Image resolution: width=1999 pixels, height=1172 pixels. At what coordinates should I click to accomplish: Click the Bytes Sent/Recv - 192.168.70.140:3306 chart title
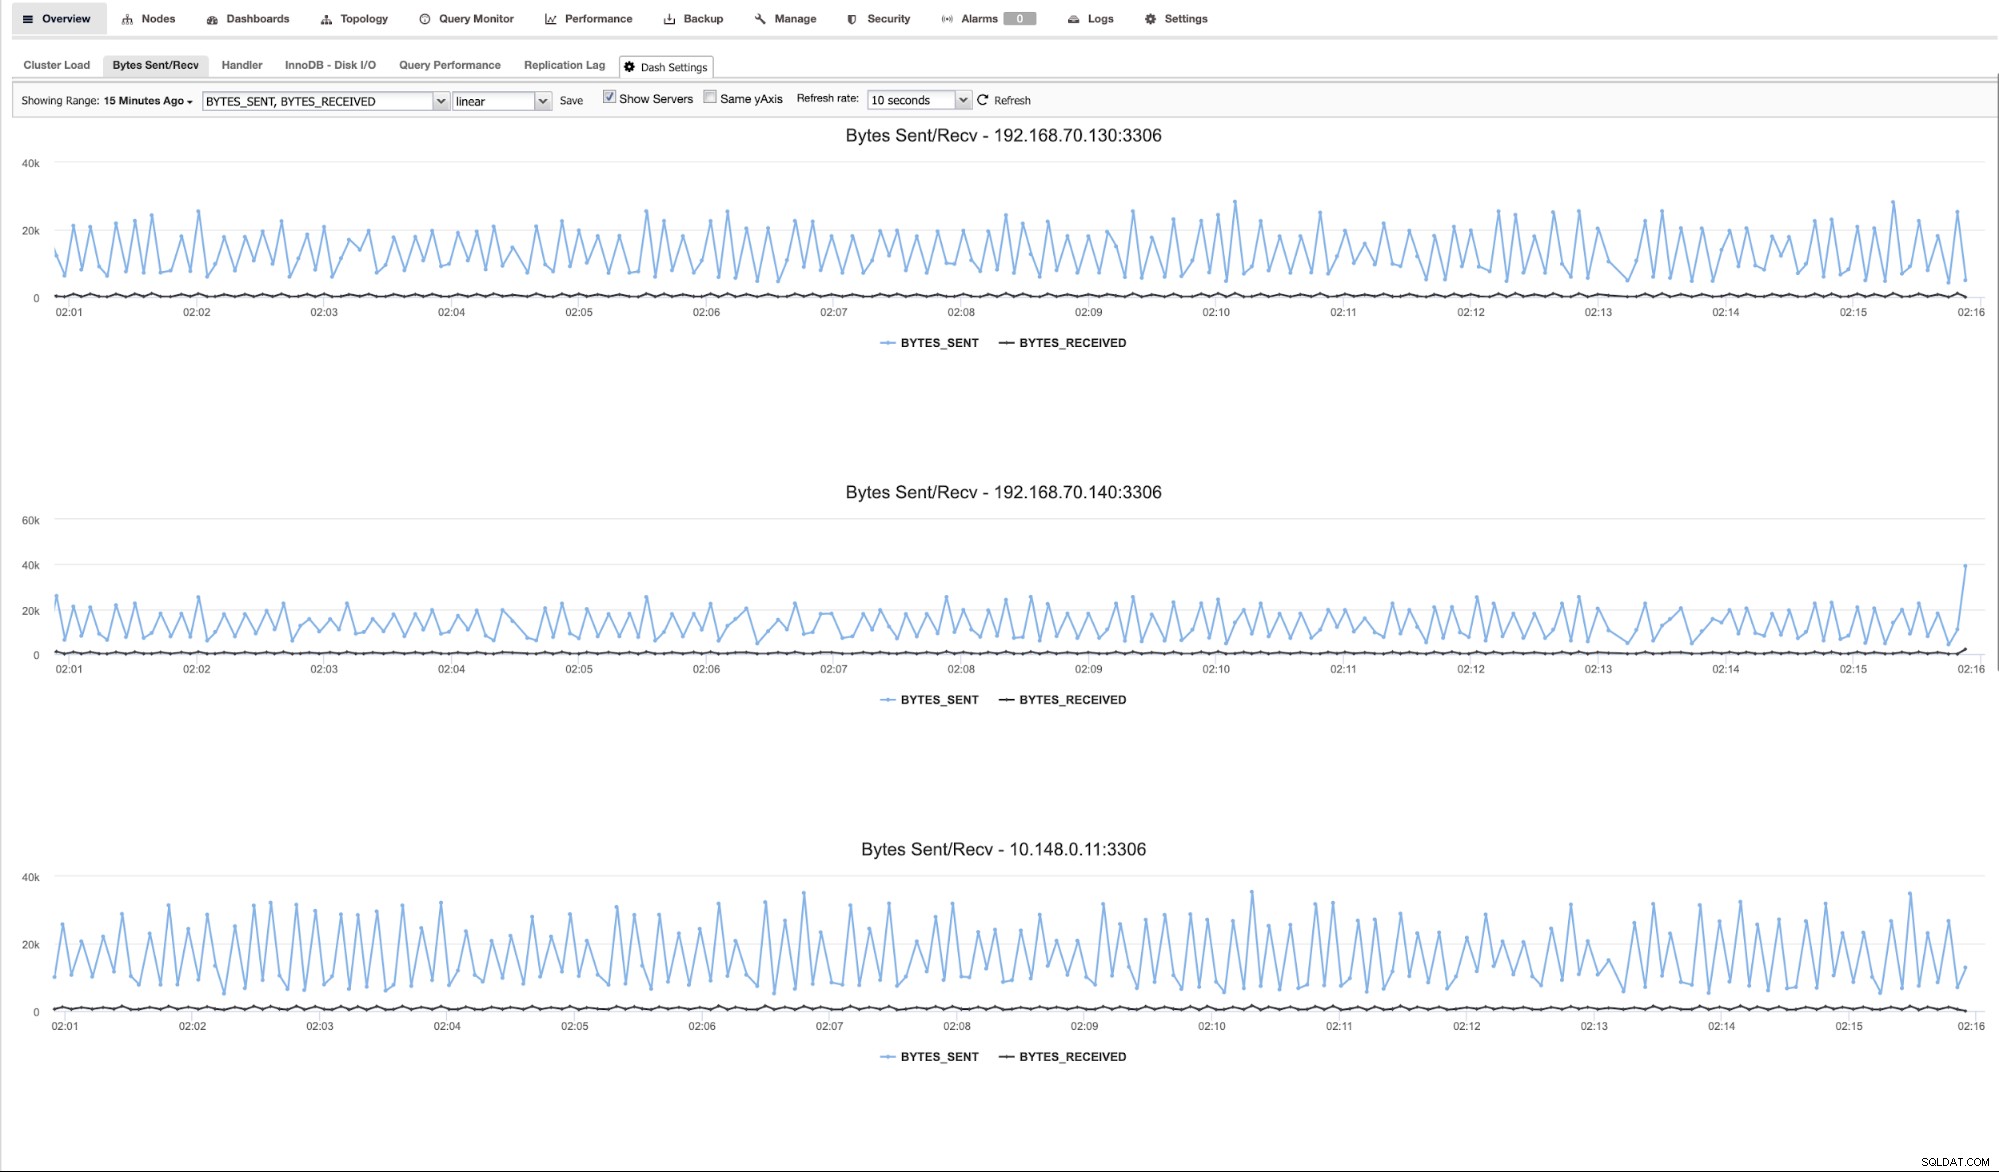[x=1003, y=493]
